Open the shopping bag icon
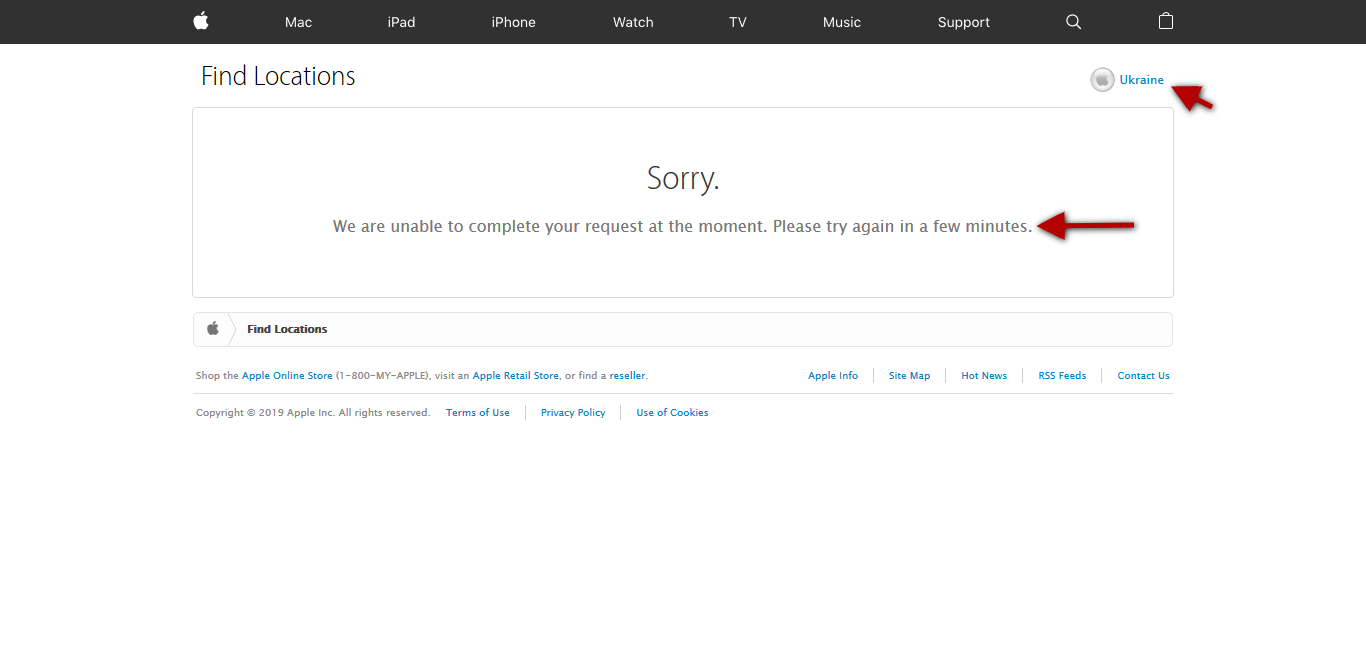 1165,21
